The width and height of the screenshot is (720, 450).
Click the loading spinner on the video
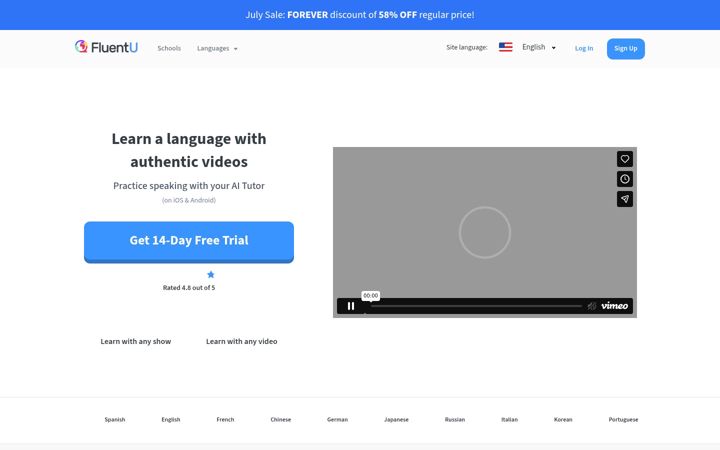[484, 232]
